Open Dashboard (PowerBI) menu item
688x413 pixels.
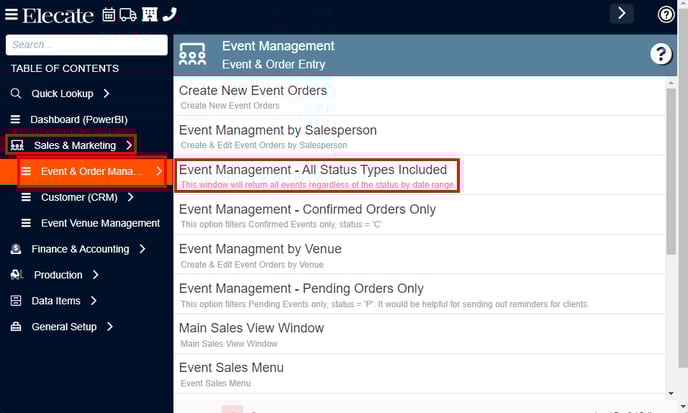[x=79, y=119]
